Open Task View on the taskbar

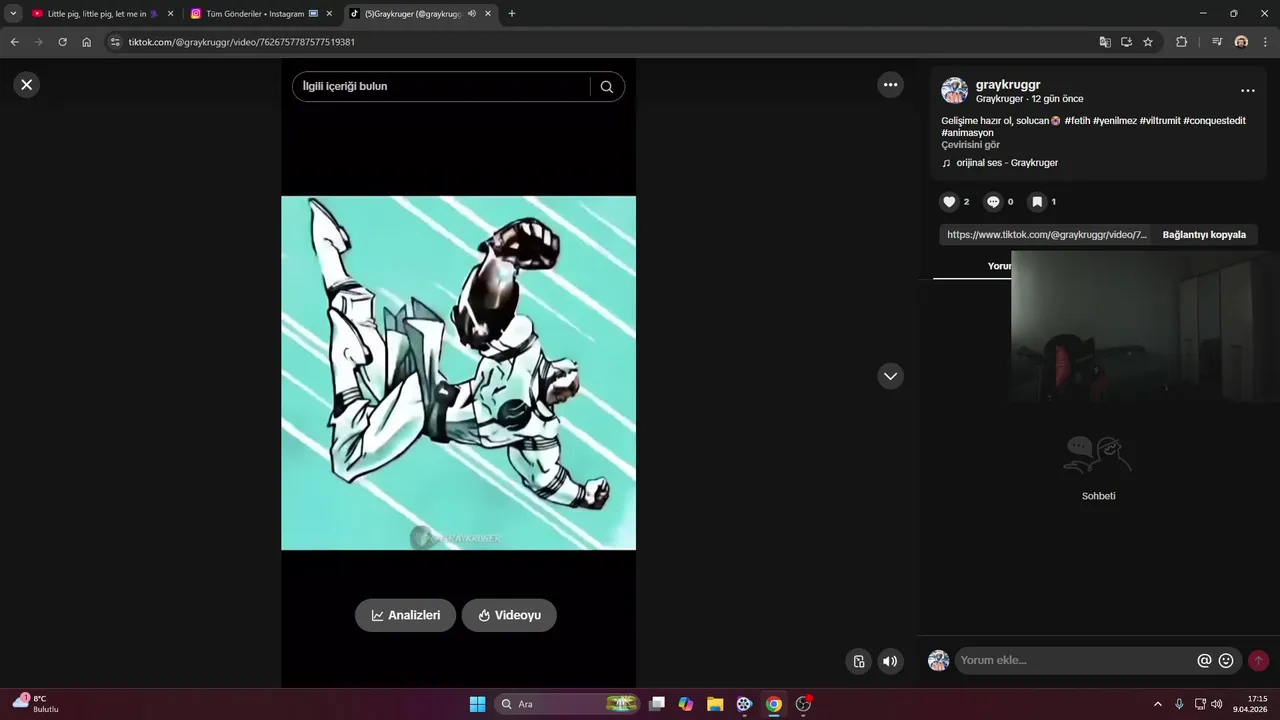(657, 704)
